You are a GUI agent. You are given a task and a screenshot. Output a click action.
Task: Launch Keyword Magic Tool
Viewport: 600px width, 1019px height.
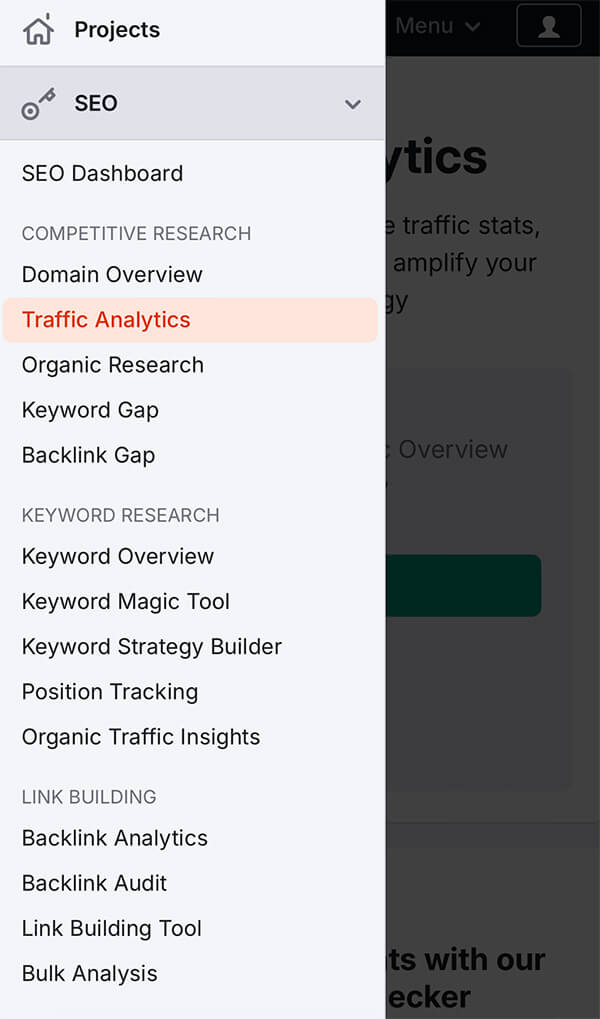click(126, 601)
